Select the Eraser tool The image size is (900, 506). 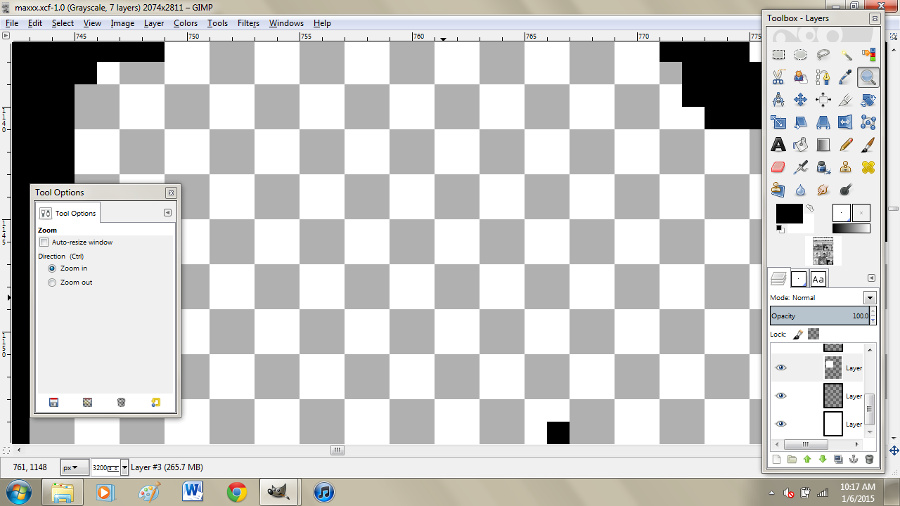(x=778, y=166)
